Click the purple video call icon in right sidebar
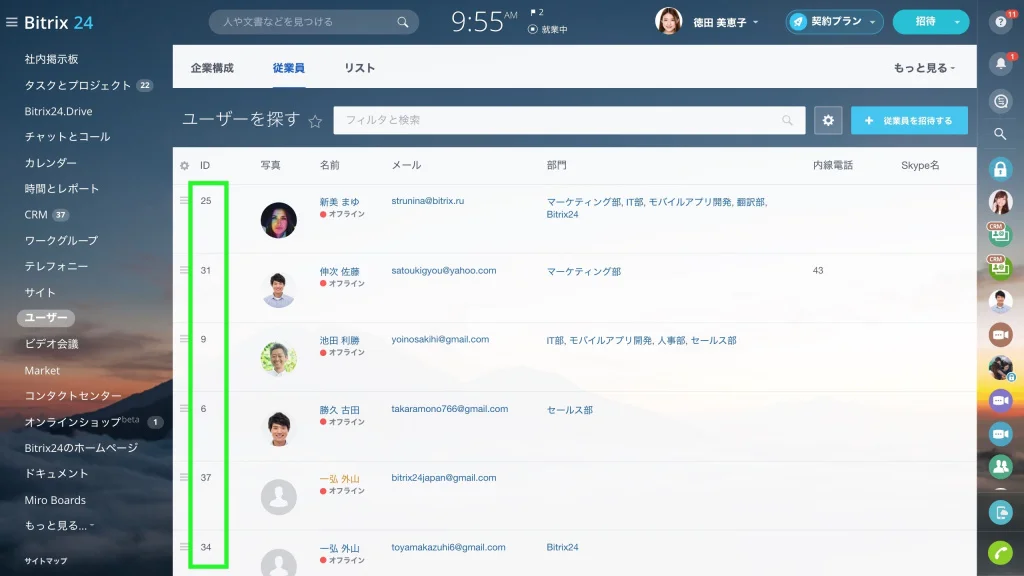 pyautogui.click(x=1000, y=400)
